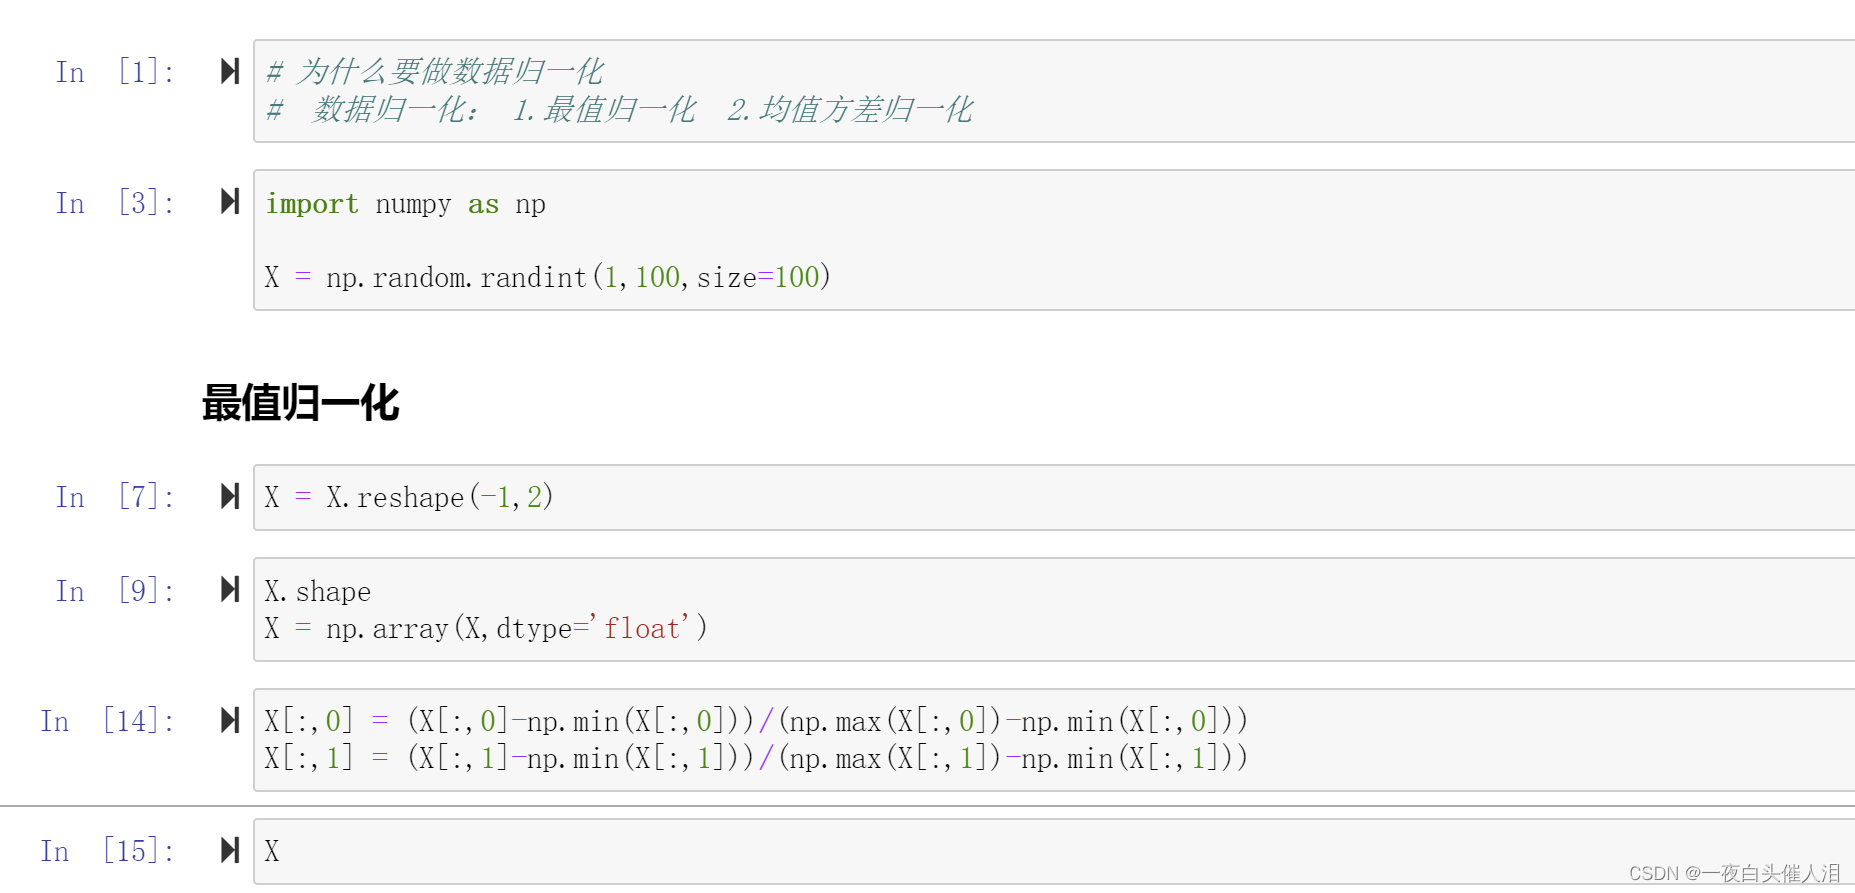
Task: Click the second comment line about 均值方差归一化
Action: point(620,109)
